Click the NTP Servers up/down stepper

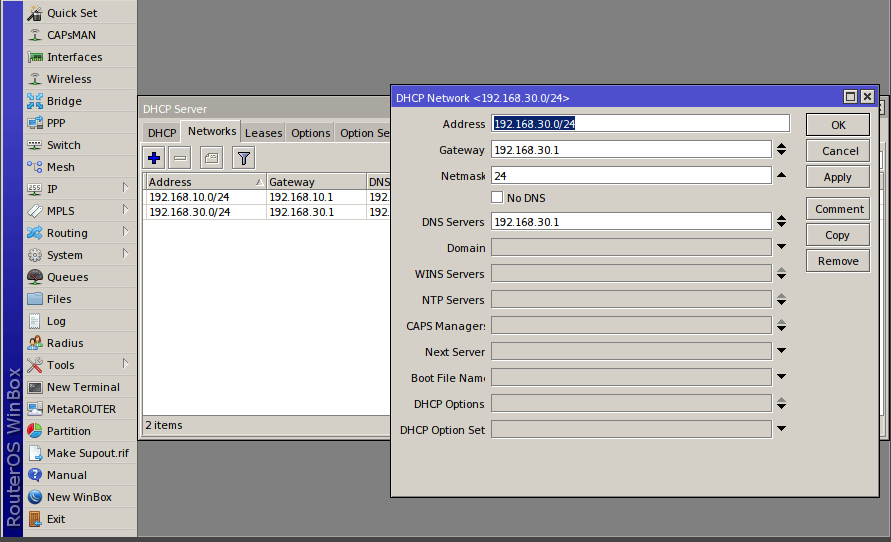(781, 299)
